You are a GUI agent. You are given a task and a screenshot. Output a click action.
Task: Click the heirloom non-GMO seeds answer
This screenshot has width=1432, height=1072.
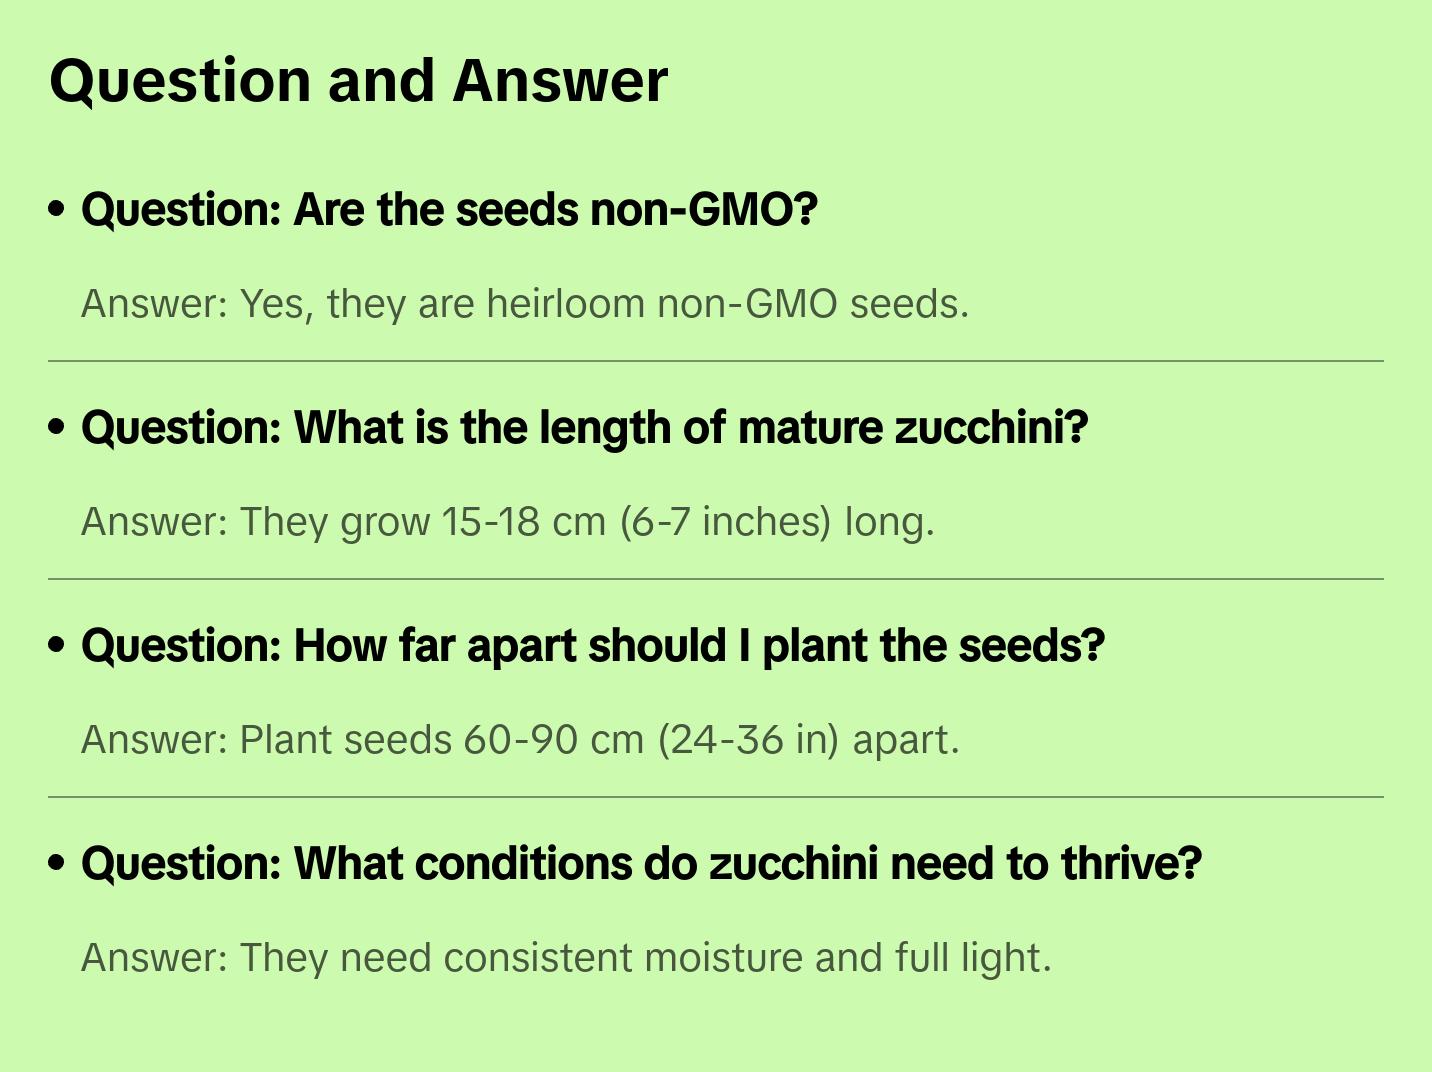pos(525,304)
